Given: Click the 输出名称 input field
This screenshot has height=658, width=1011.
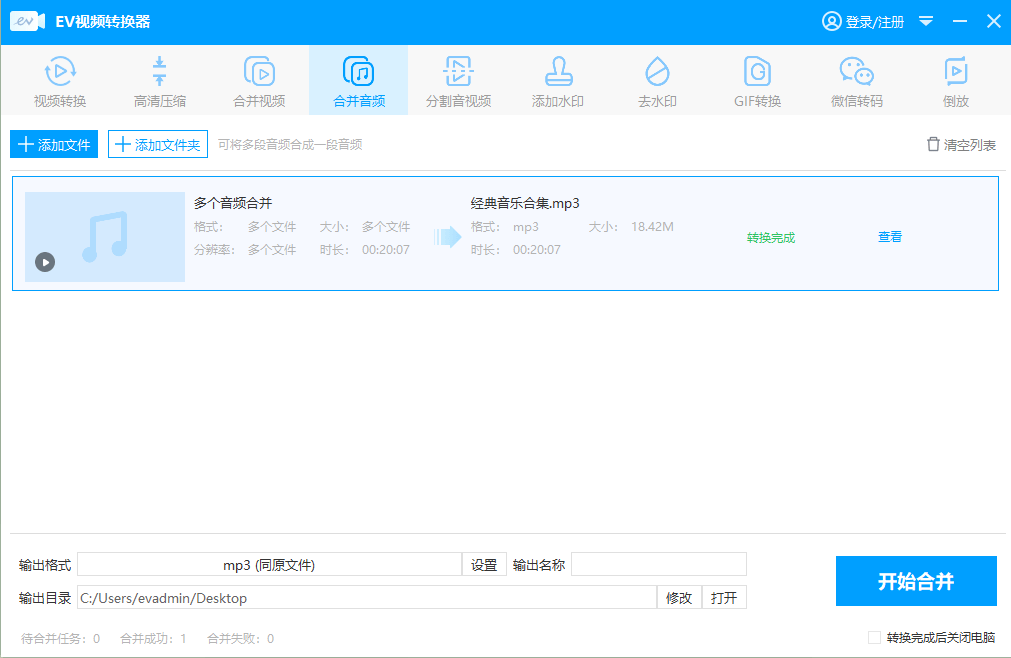Looking at the screenshot, I should coord(658,564).
